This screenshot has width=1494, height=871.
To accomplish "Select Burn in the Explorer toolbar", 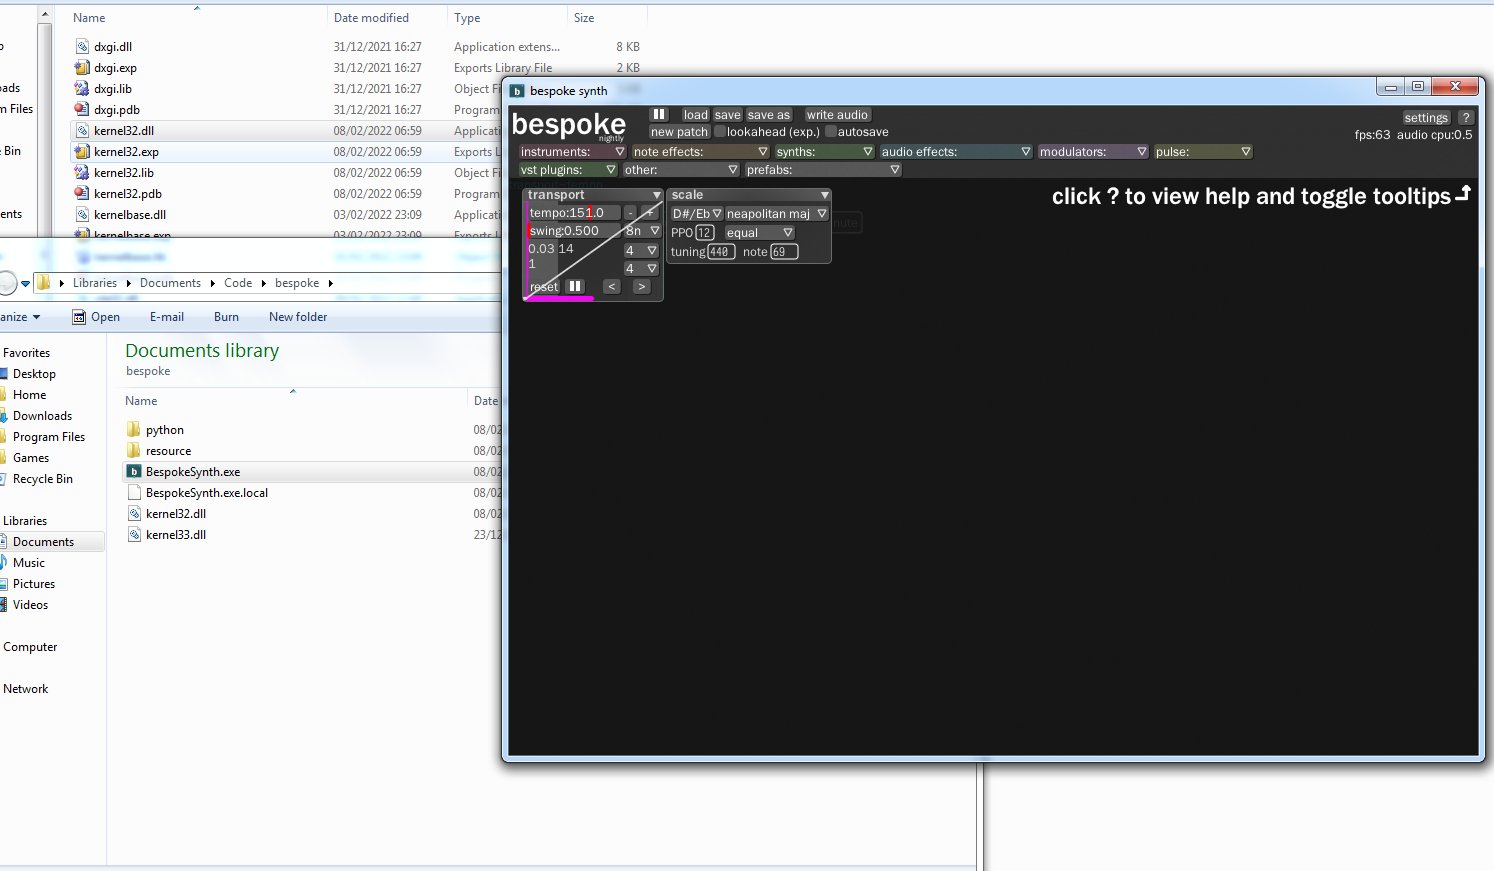I will tap(226, 316).
